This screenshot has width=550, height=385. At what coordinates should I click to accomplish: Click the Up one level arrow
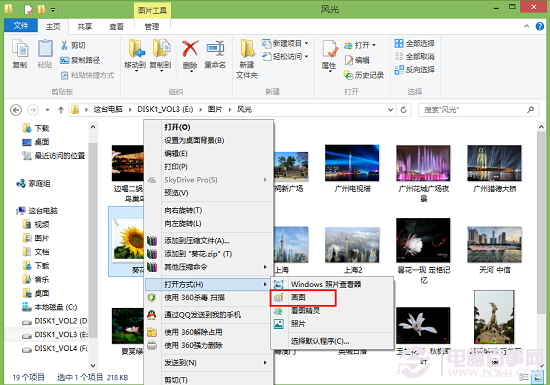61,110
